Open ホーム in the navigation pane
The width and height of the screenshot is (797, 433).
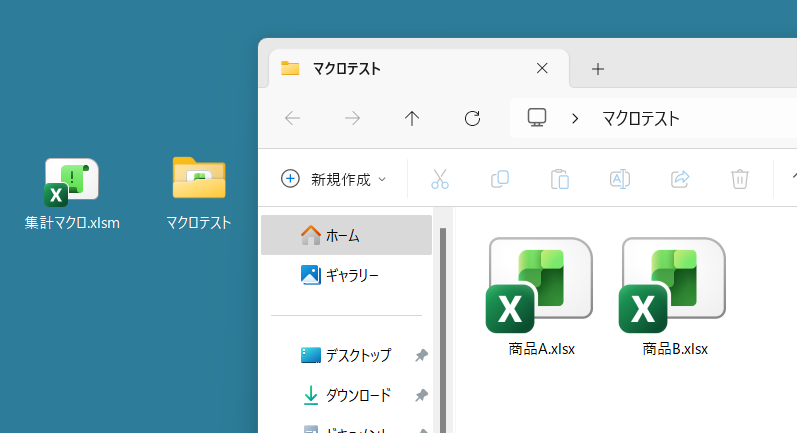(342, 235)
